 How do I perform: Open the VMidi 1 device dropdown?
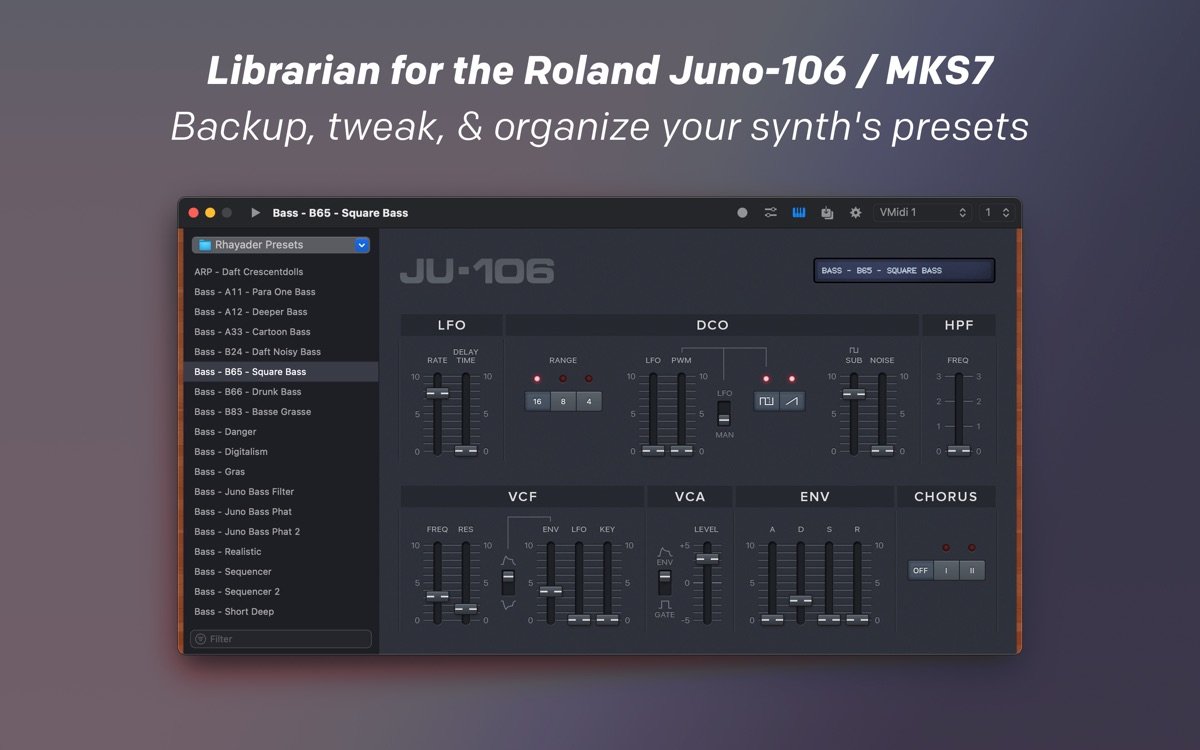[x=922, y=212]
